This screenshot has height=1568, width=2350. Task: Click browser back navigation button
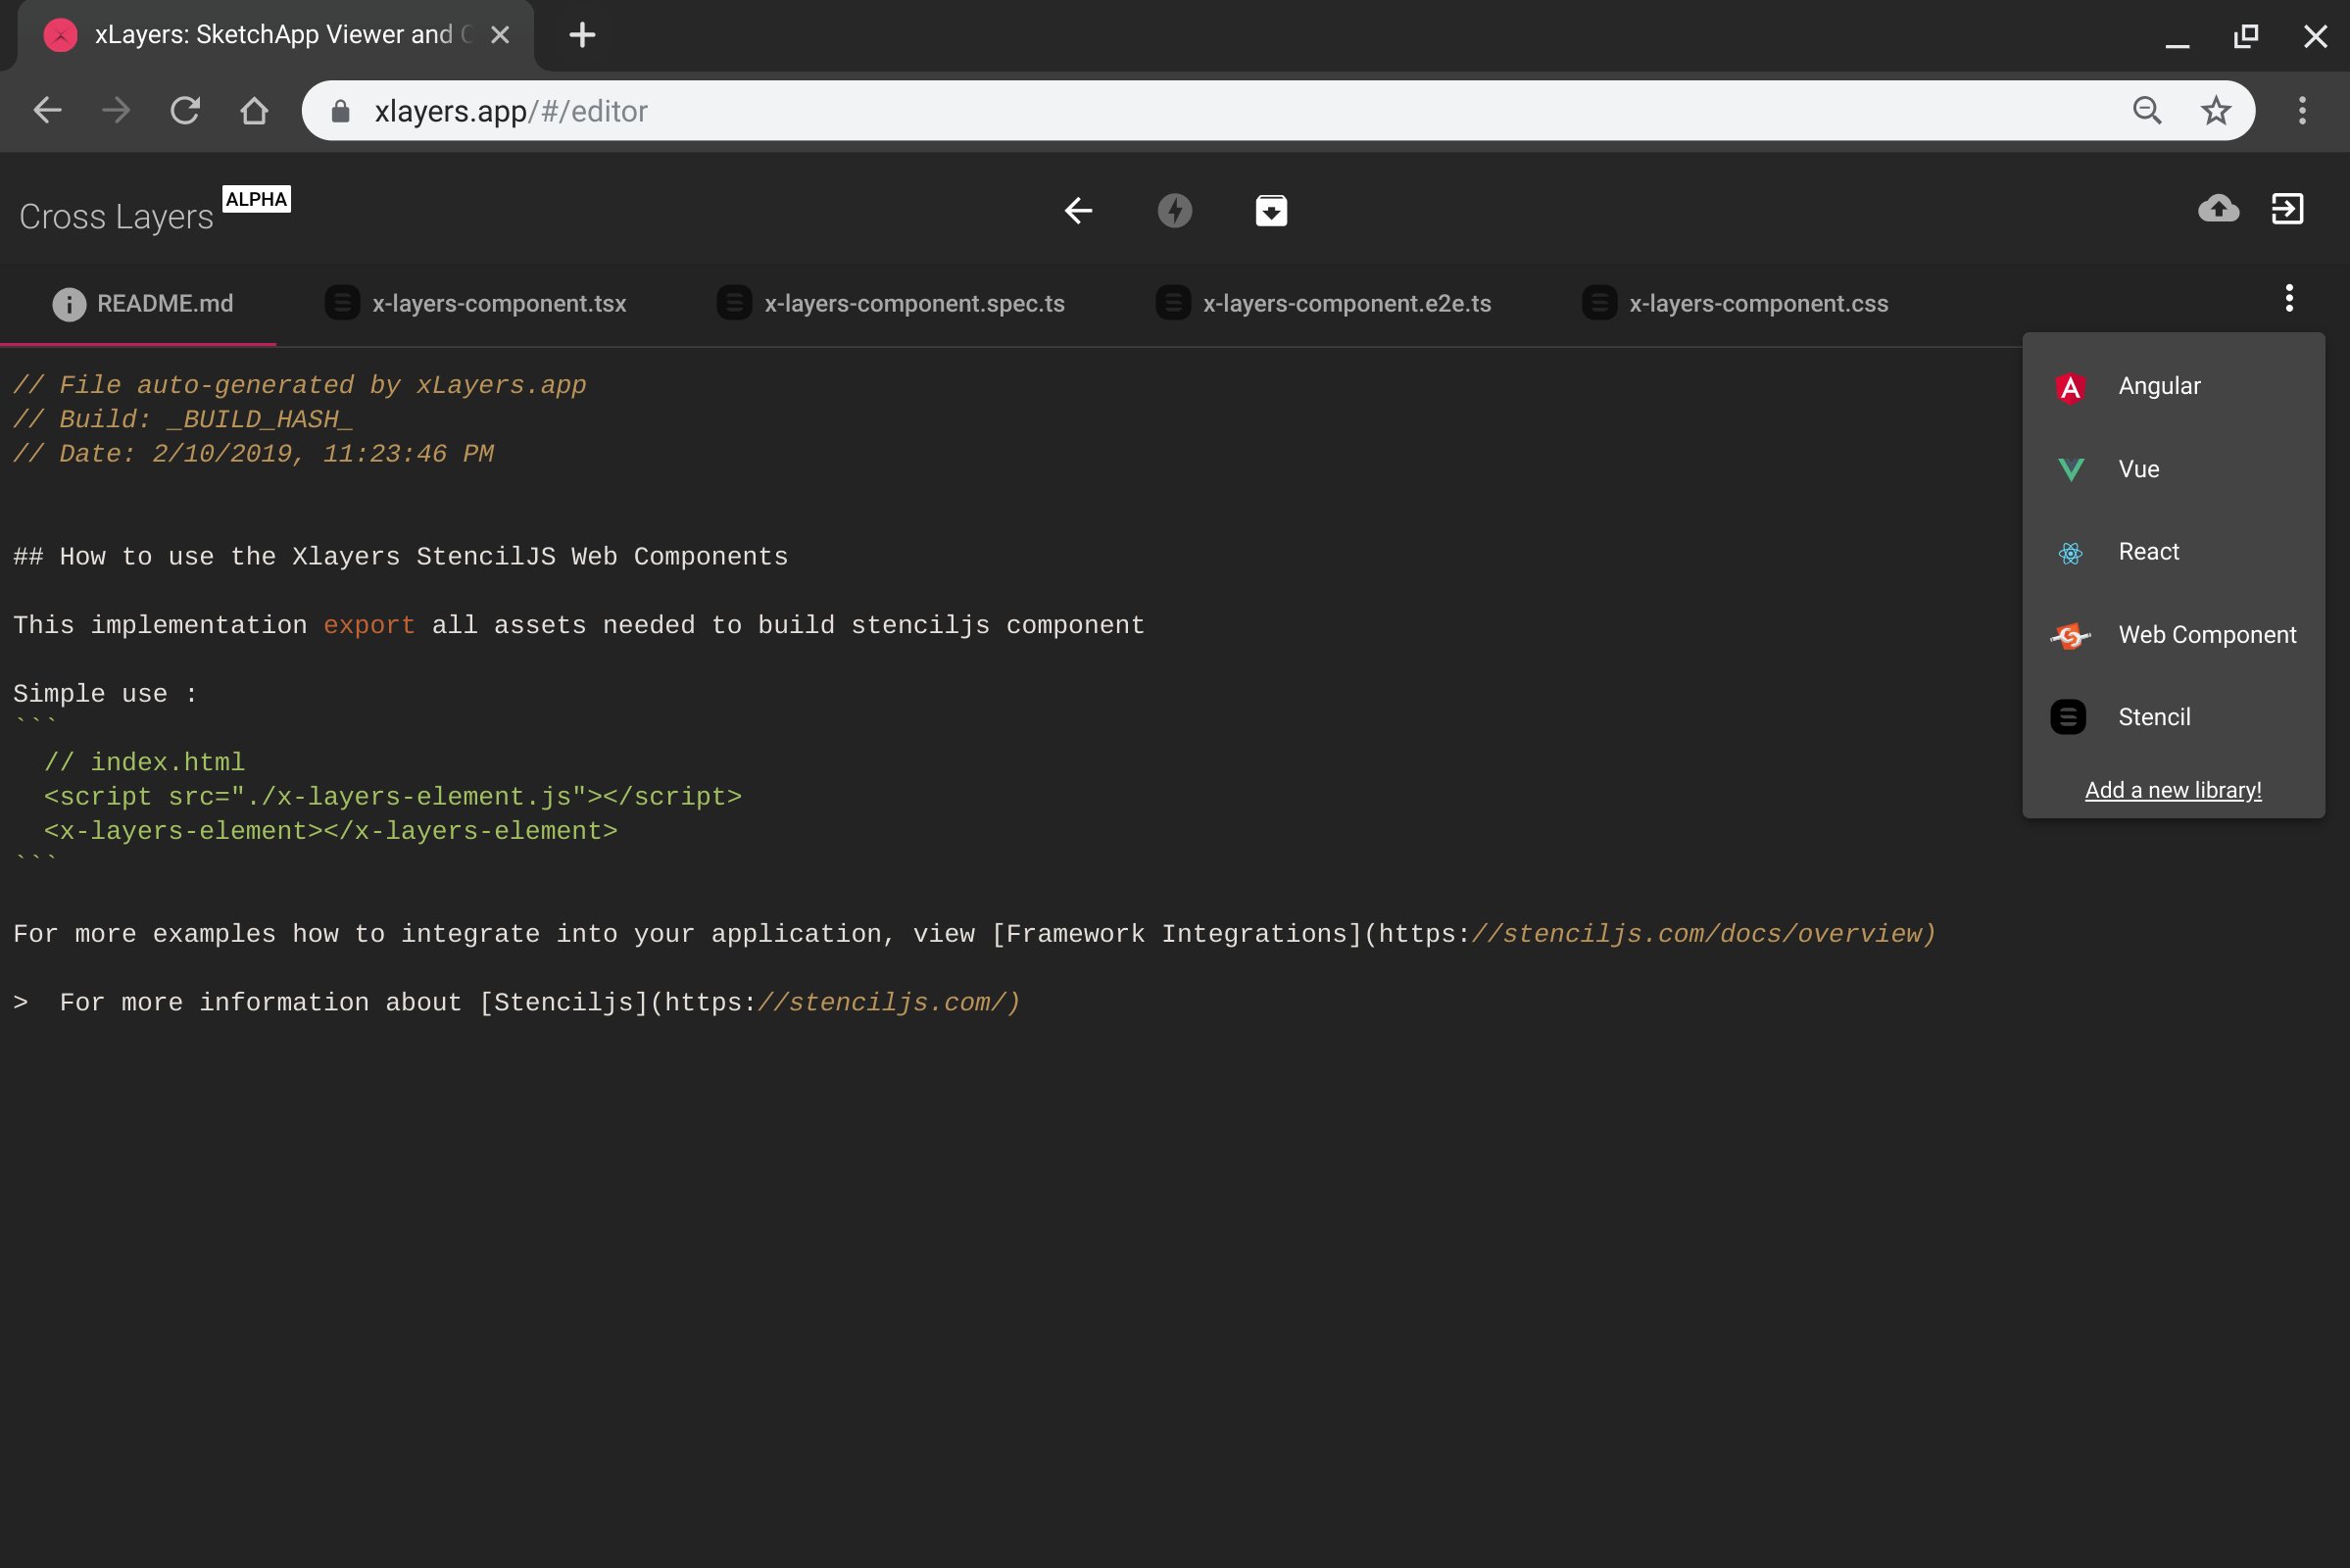tap(47, 110)
